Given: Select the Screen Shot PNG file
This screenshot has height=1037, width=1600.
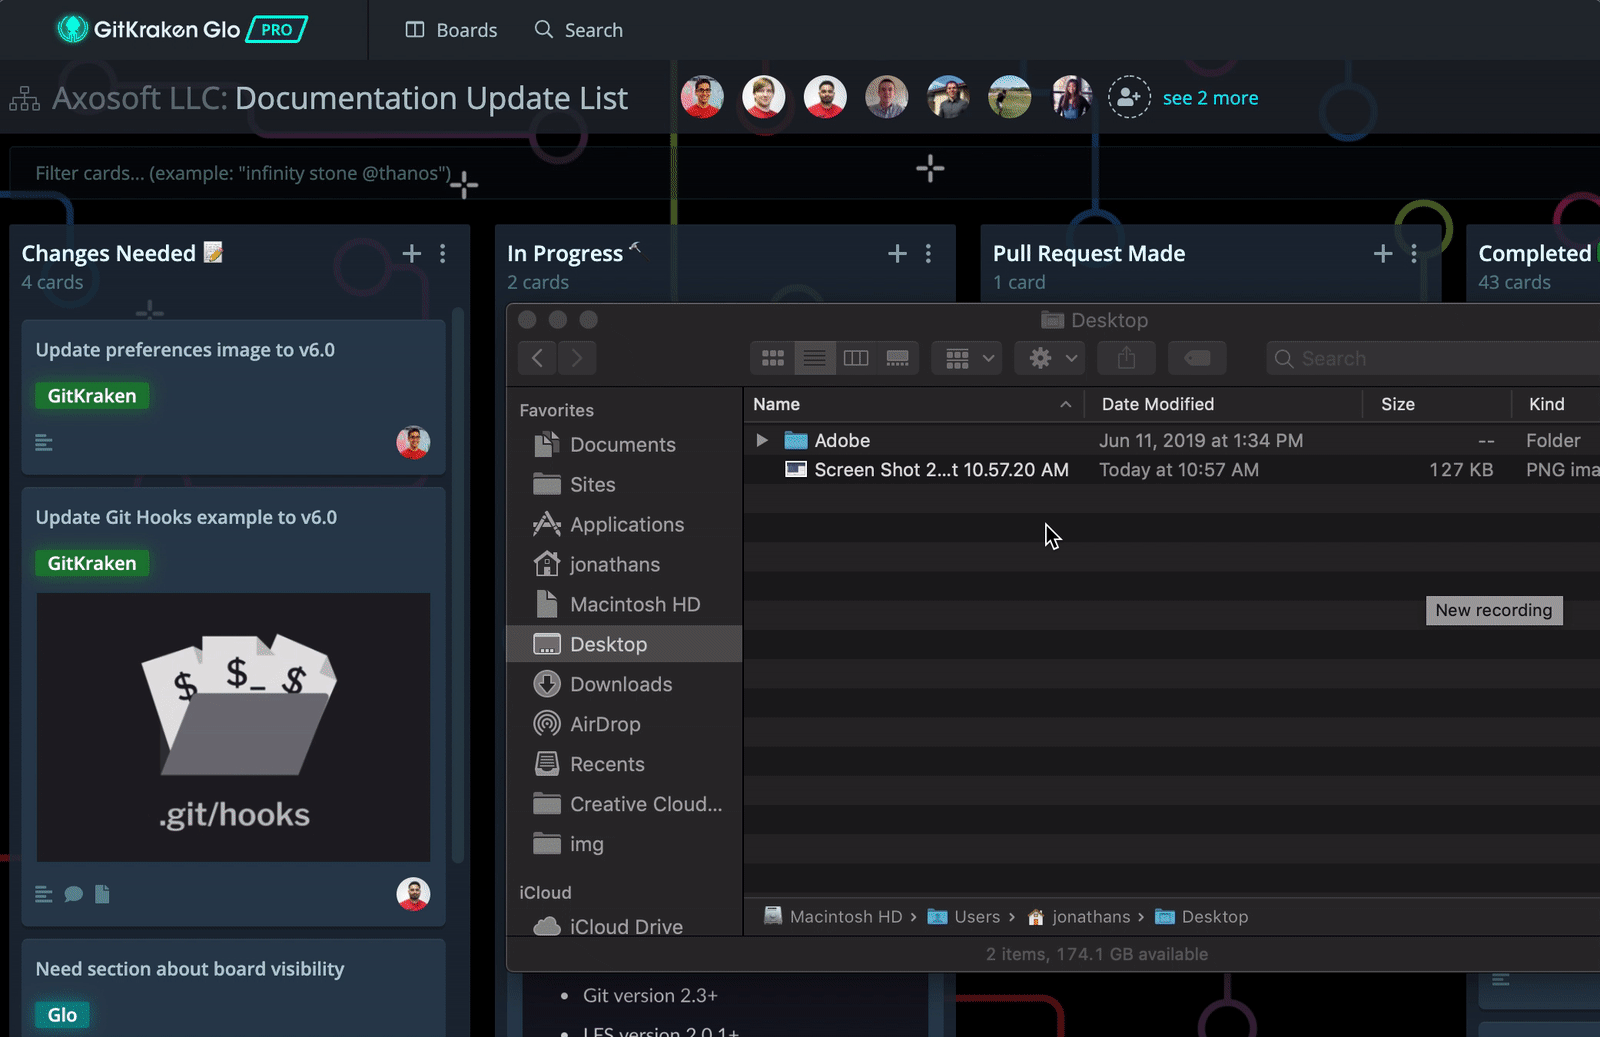Looking at the screenshot, I should tap(1172, 469).
